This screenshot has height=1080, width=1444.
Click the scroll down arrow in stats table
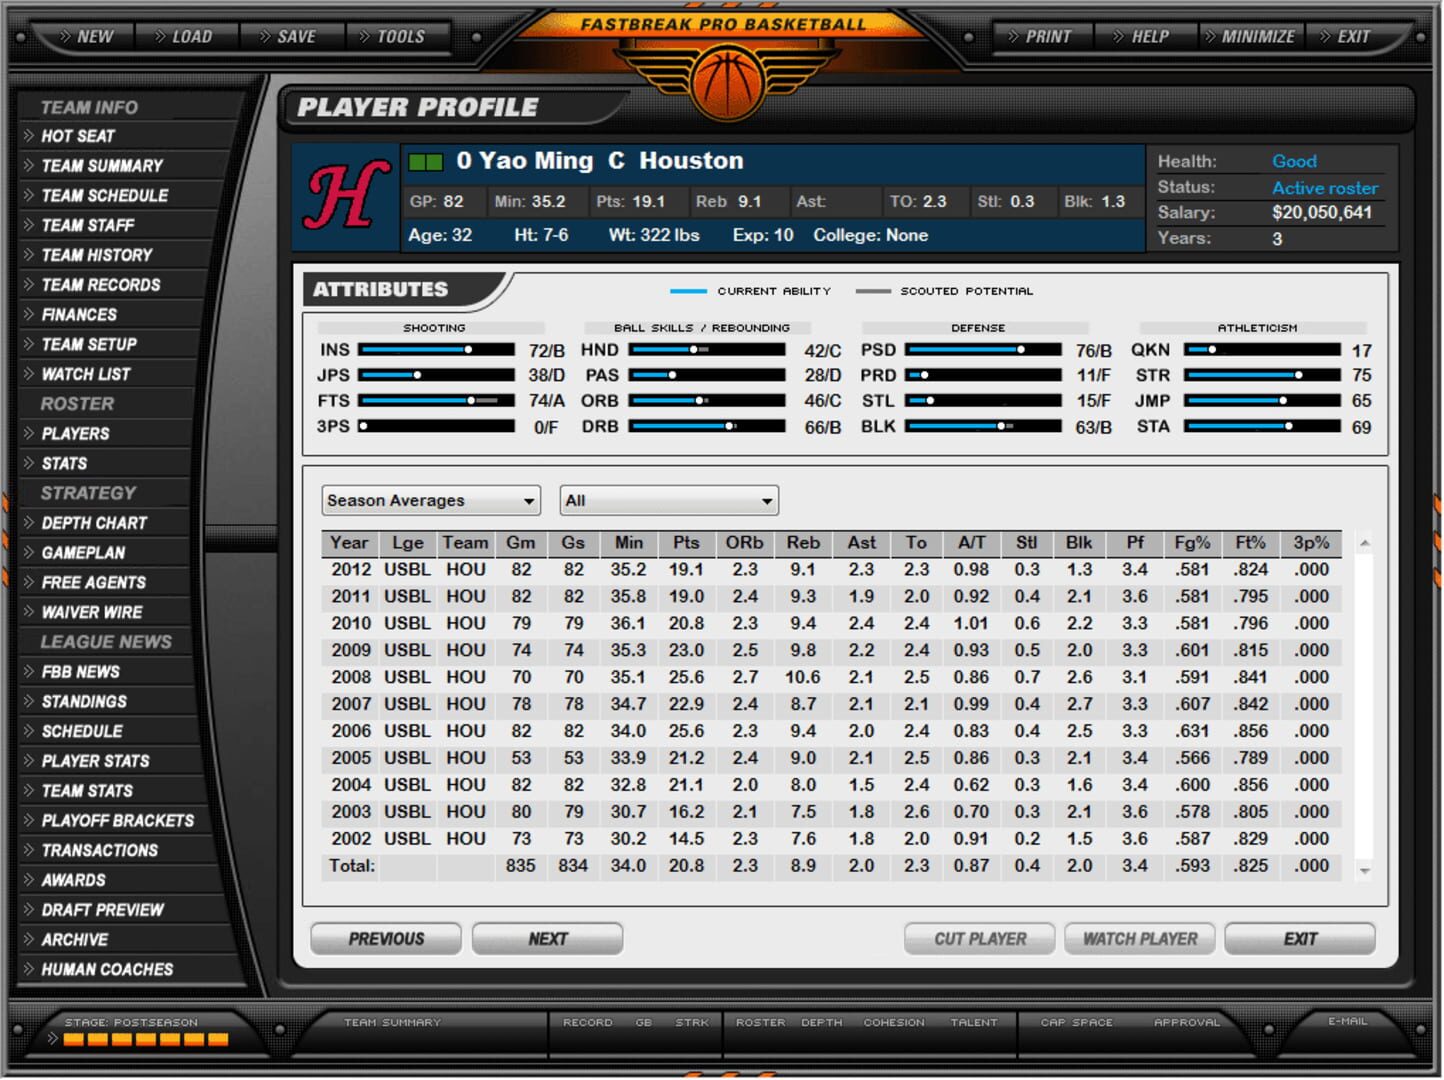1365,871
